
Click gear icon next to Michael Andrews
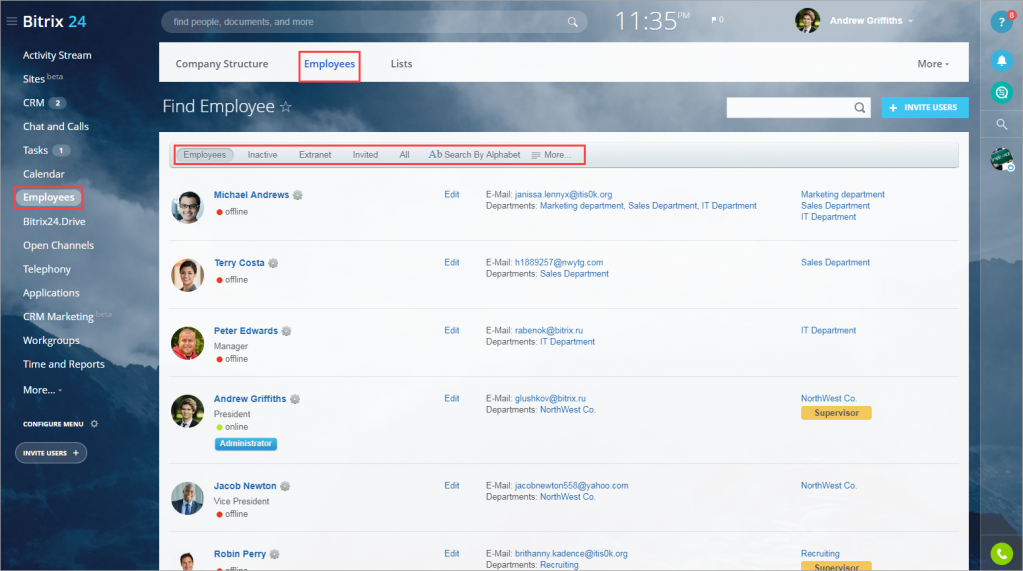point(298,195)
